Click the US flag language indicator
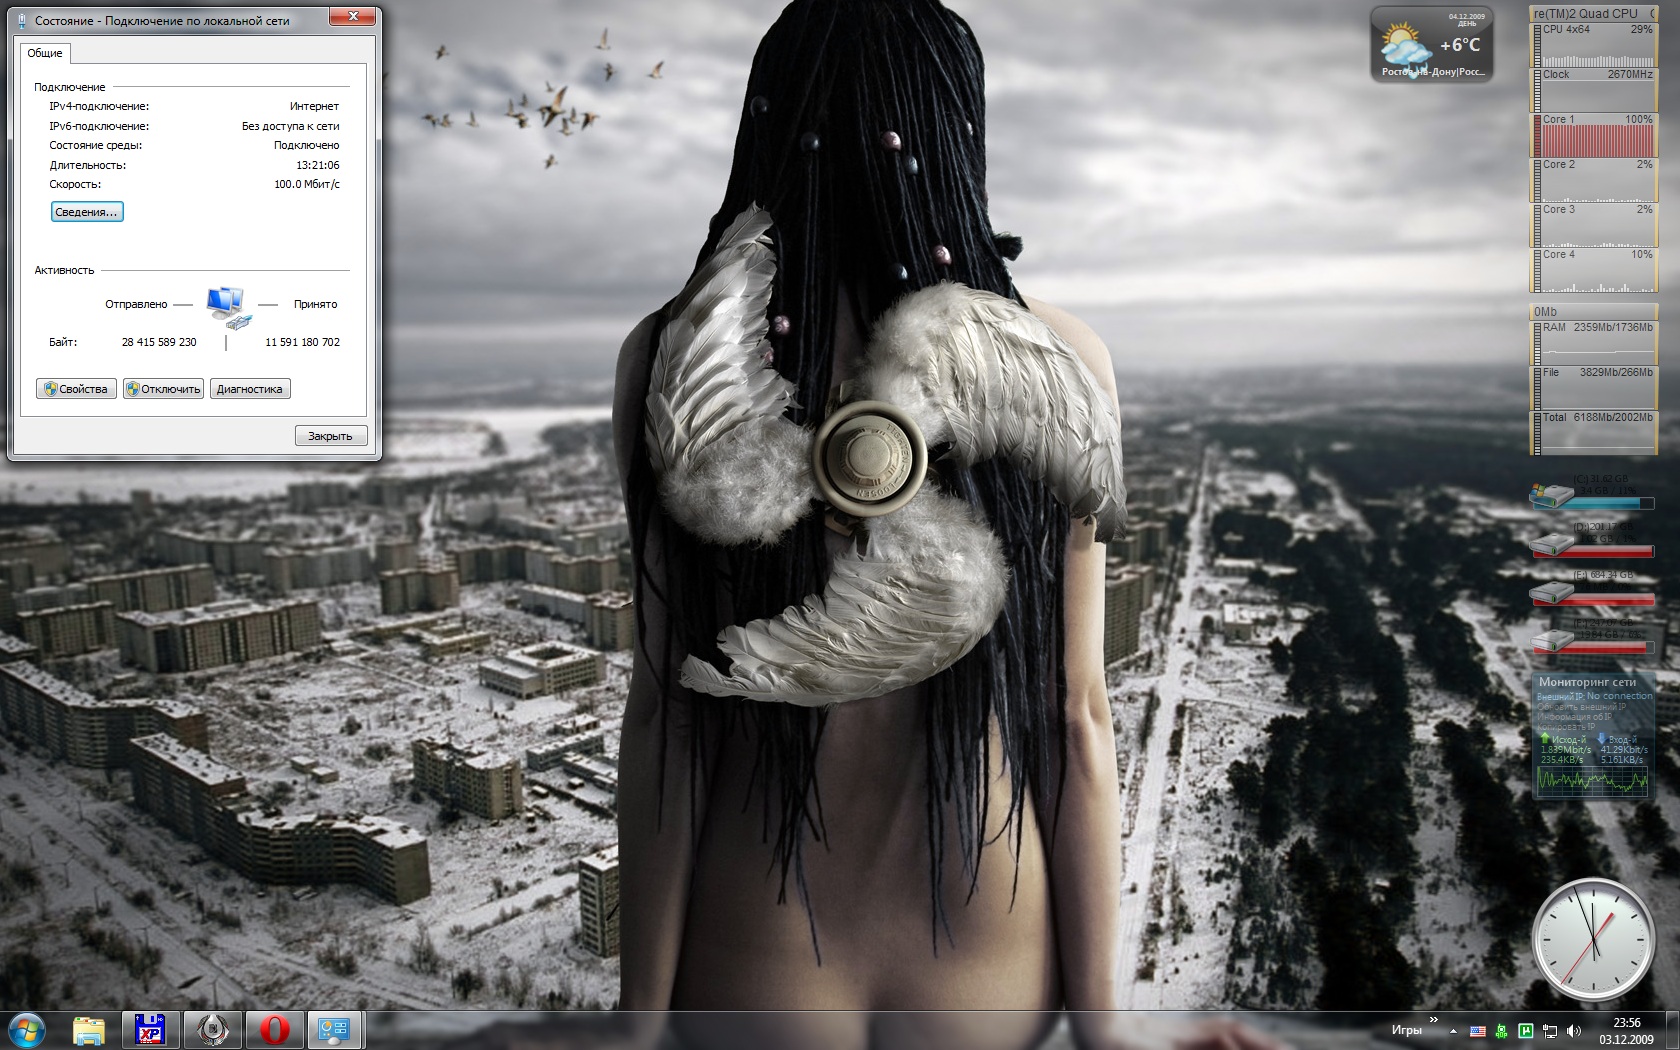 (1478, 1030)
